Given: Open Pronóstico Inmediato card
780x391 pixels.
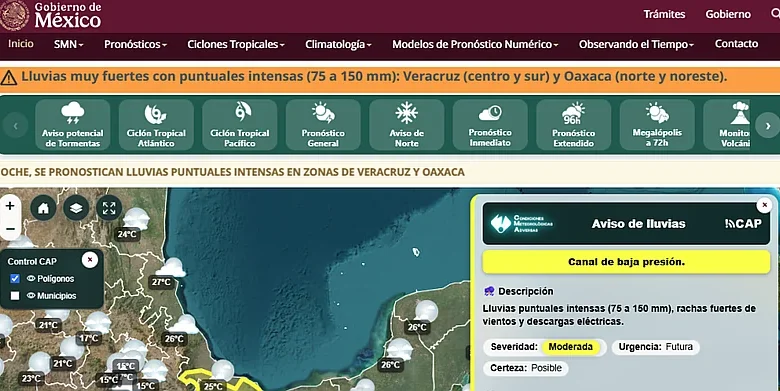Looking at the screenshot, I should pyautogui.click(x=490, y=125).
